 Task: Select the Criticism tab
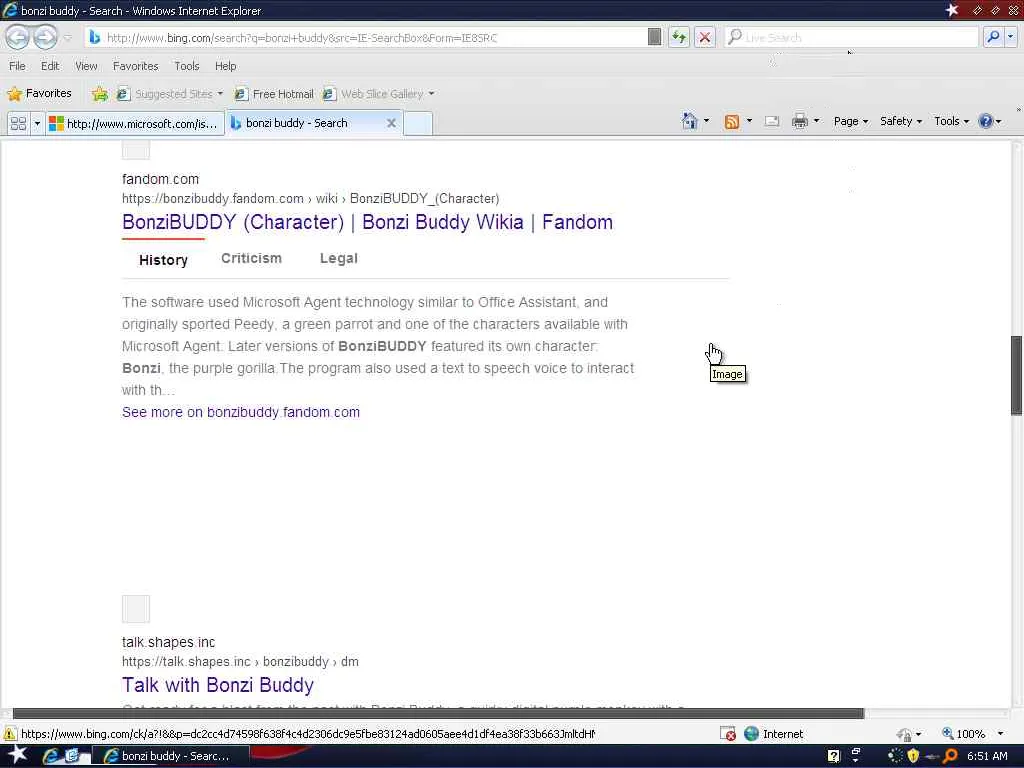click(251, 258)
